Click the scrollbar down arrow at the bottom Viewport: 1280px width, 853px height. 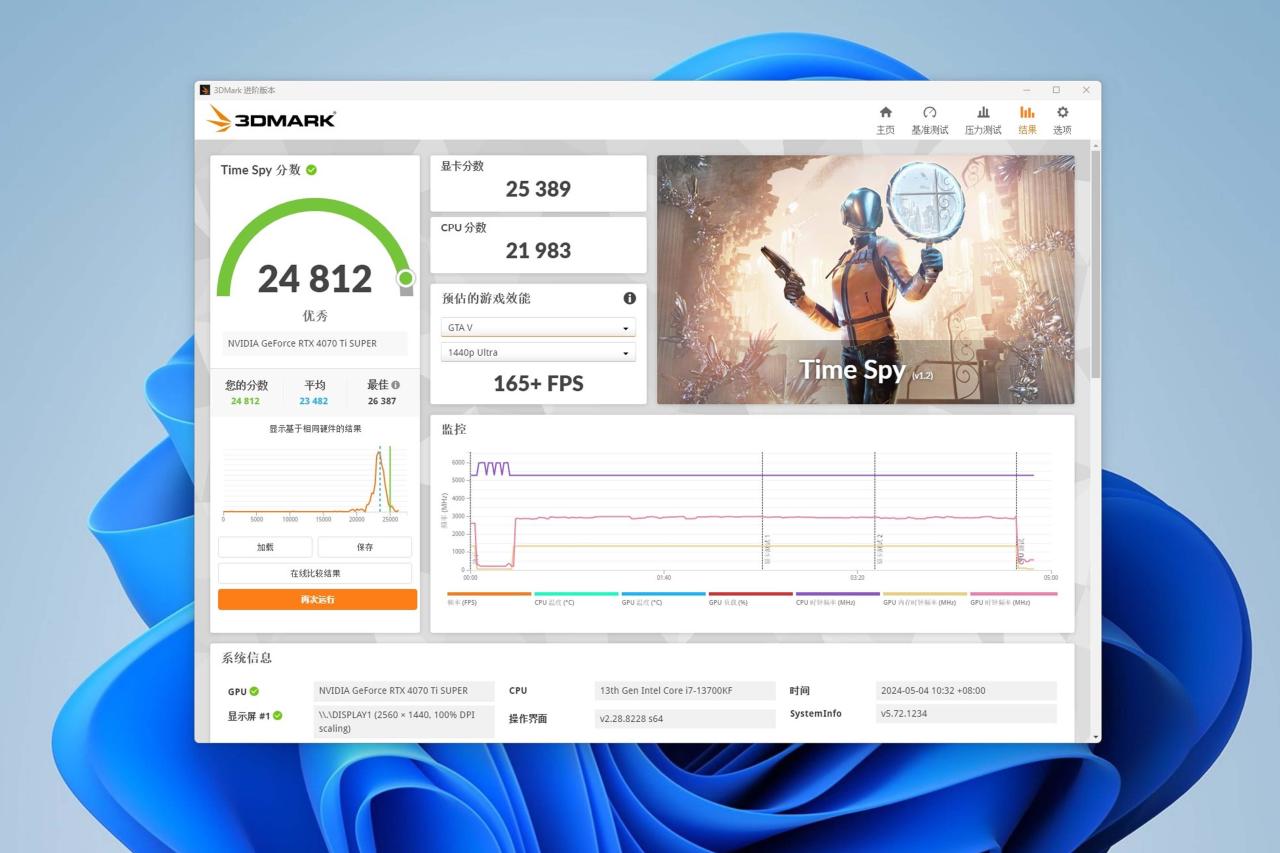point(1096,737)
